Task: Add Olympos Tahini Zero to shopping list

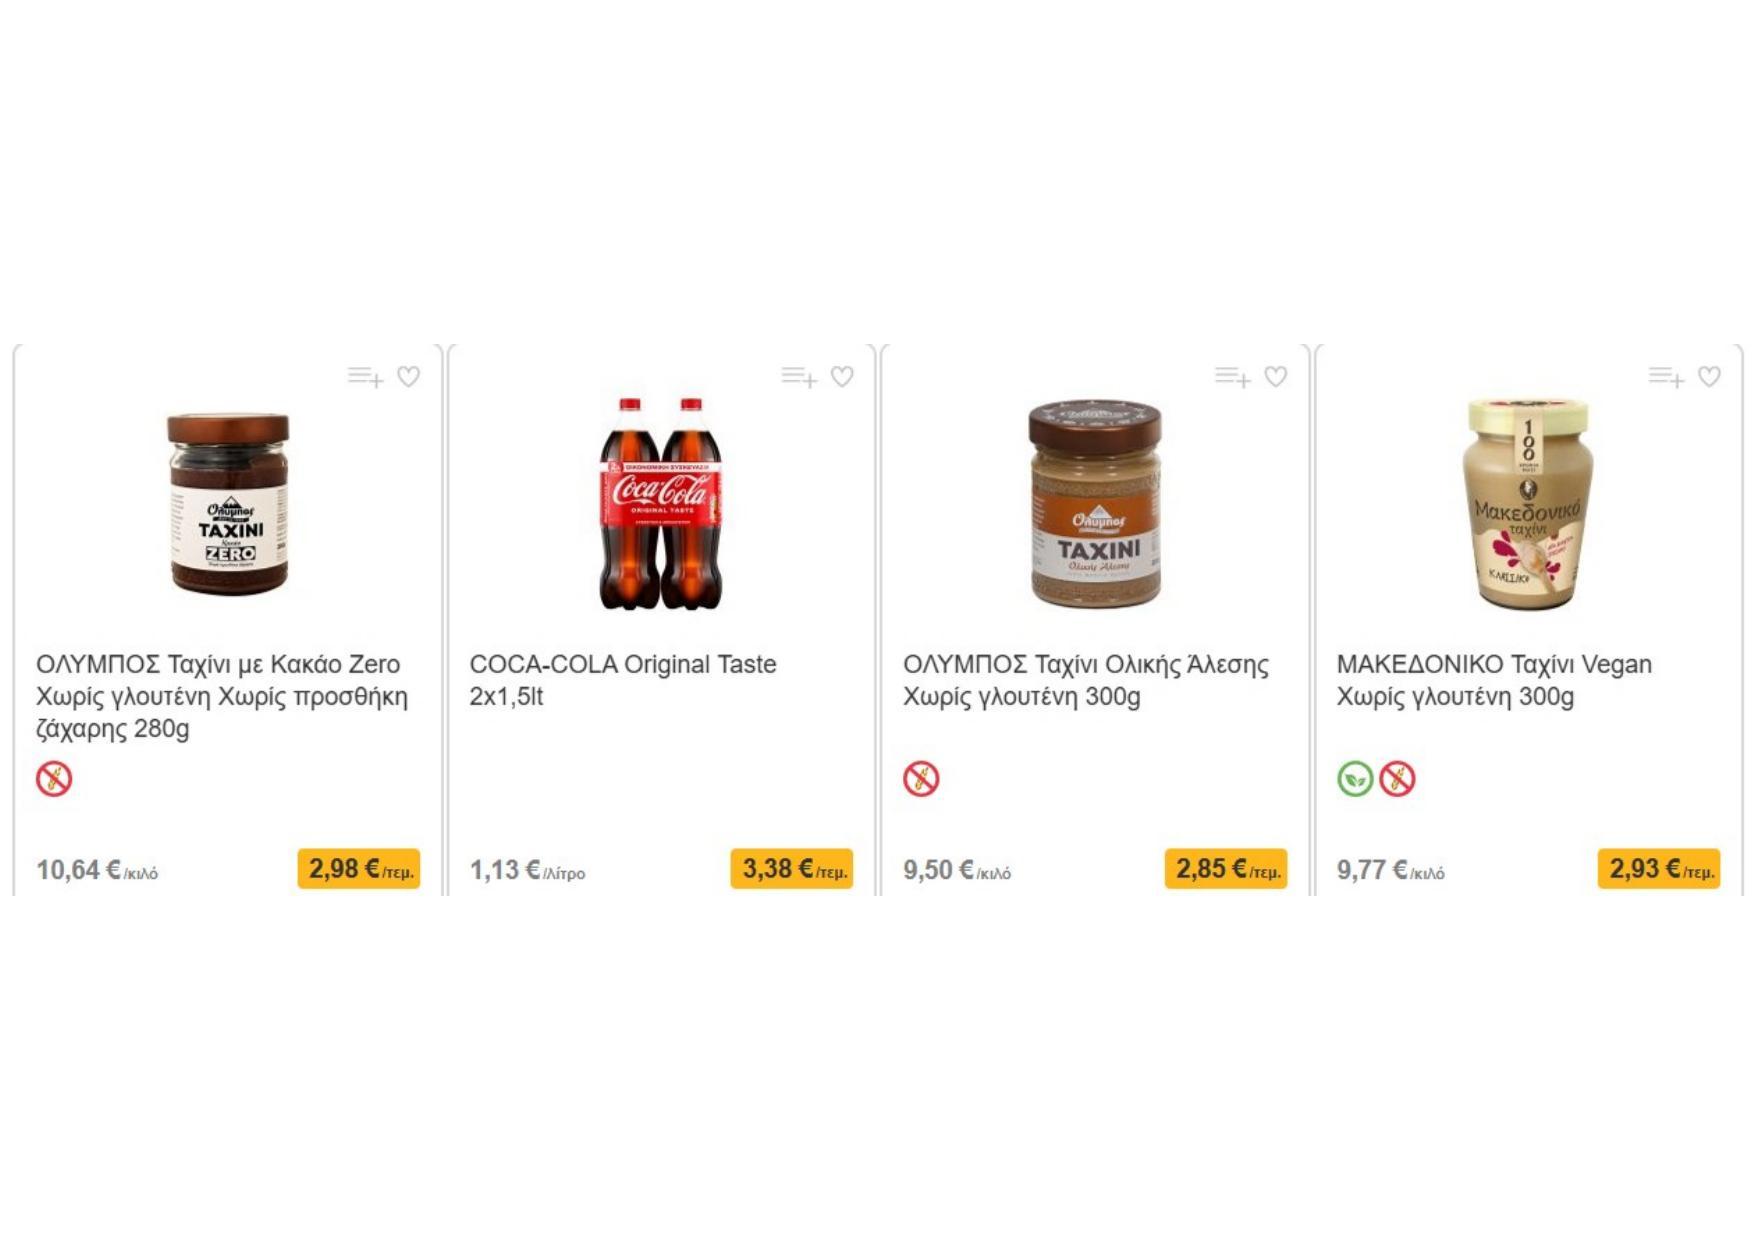Action: click(x=365, y=377)
